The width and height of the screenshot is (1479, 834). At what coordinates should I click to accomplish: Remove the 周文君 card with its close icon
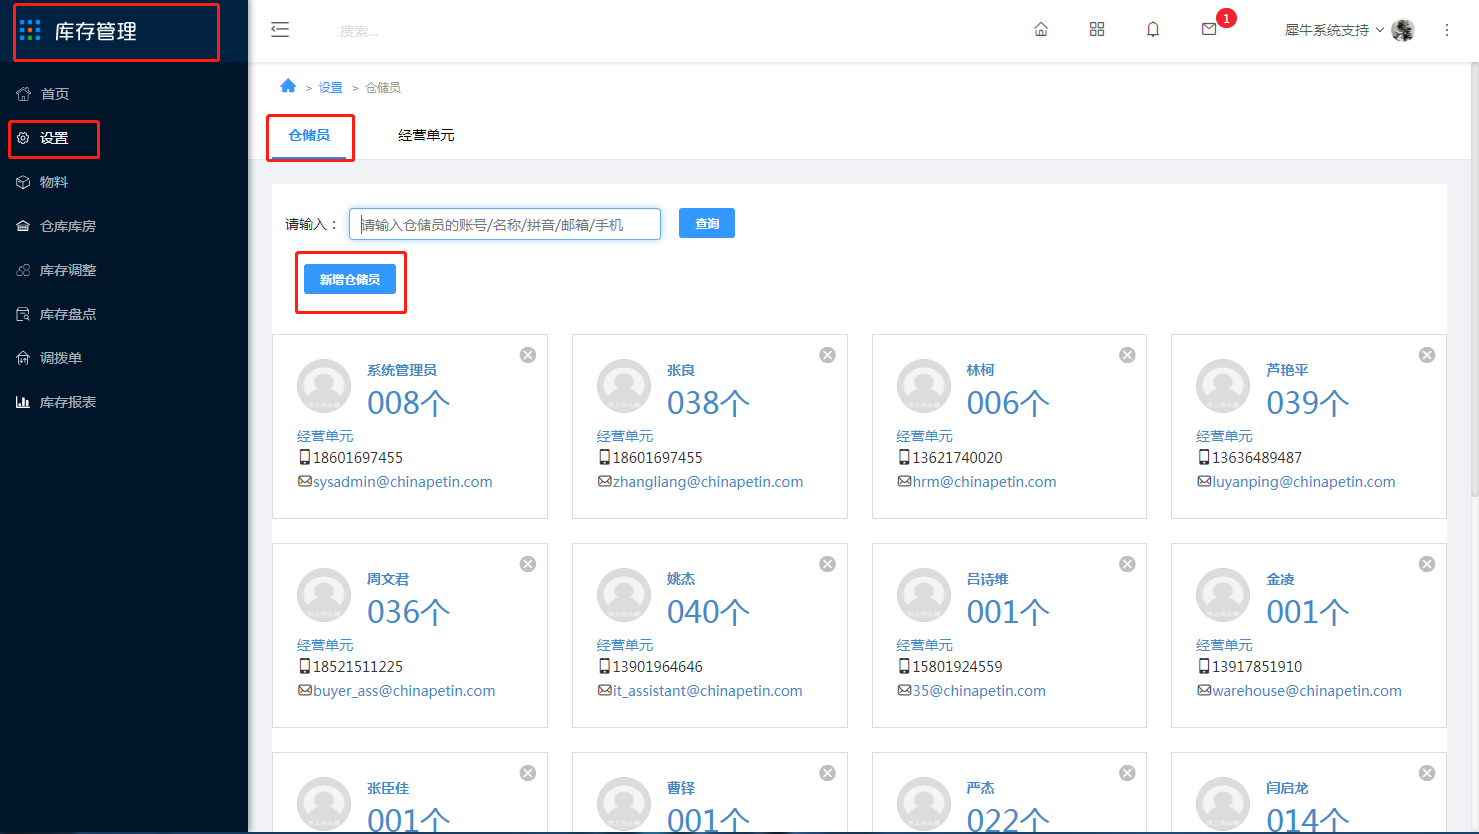point(528,564)
